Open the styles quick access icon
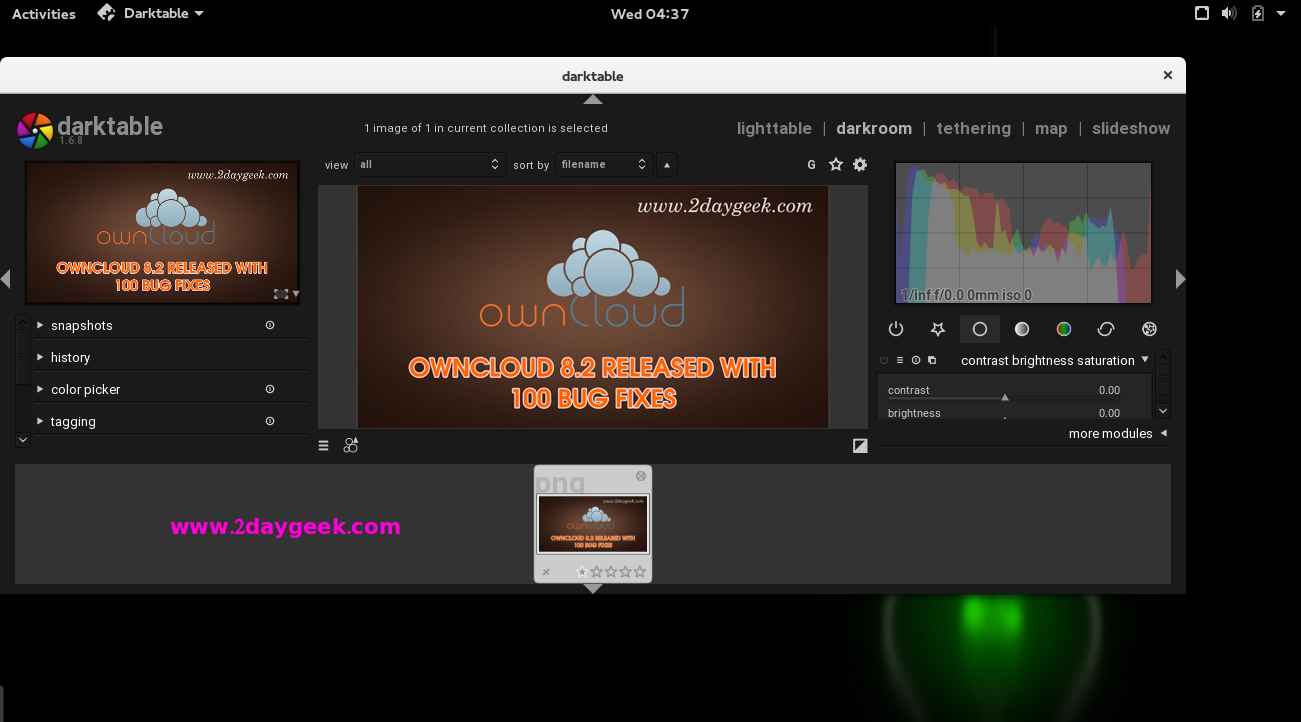The width and height of the screenshot is (1301, 722). click(351, 446)
